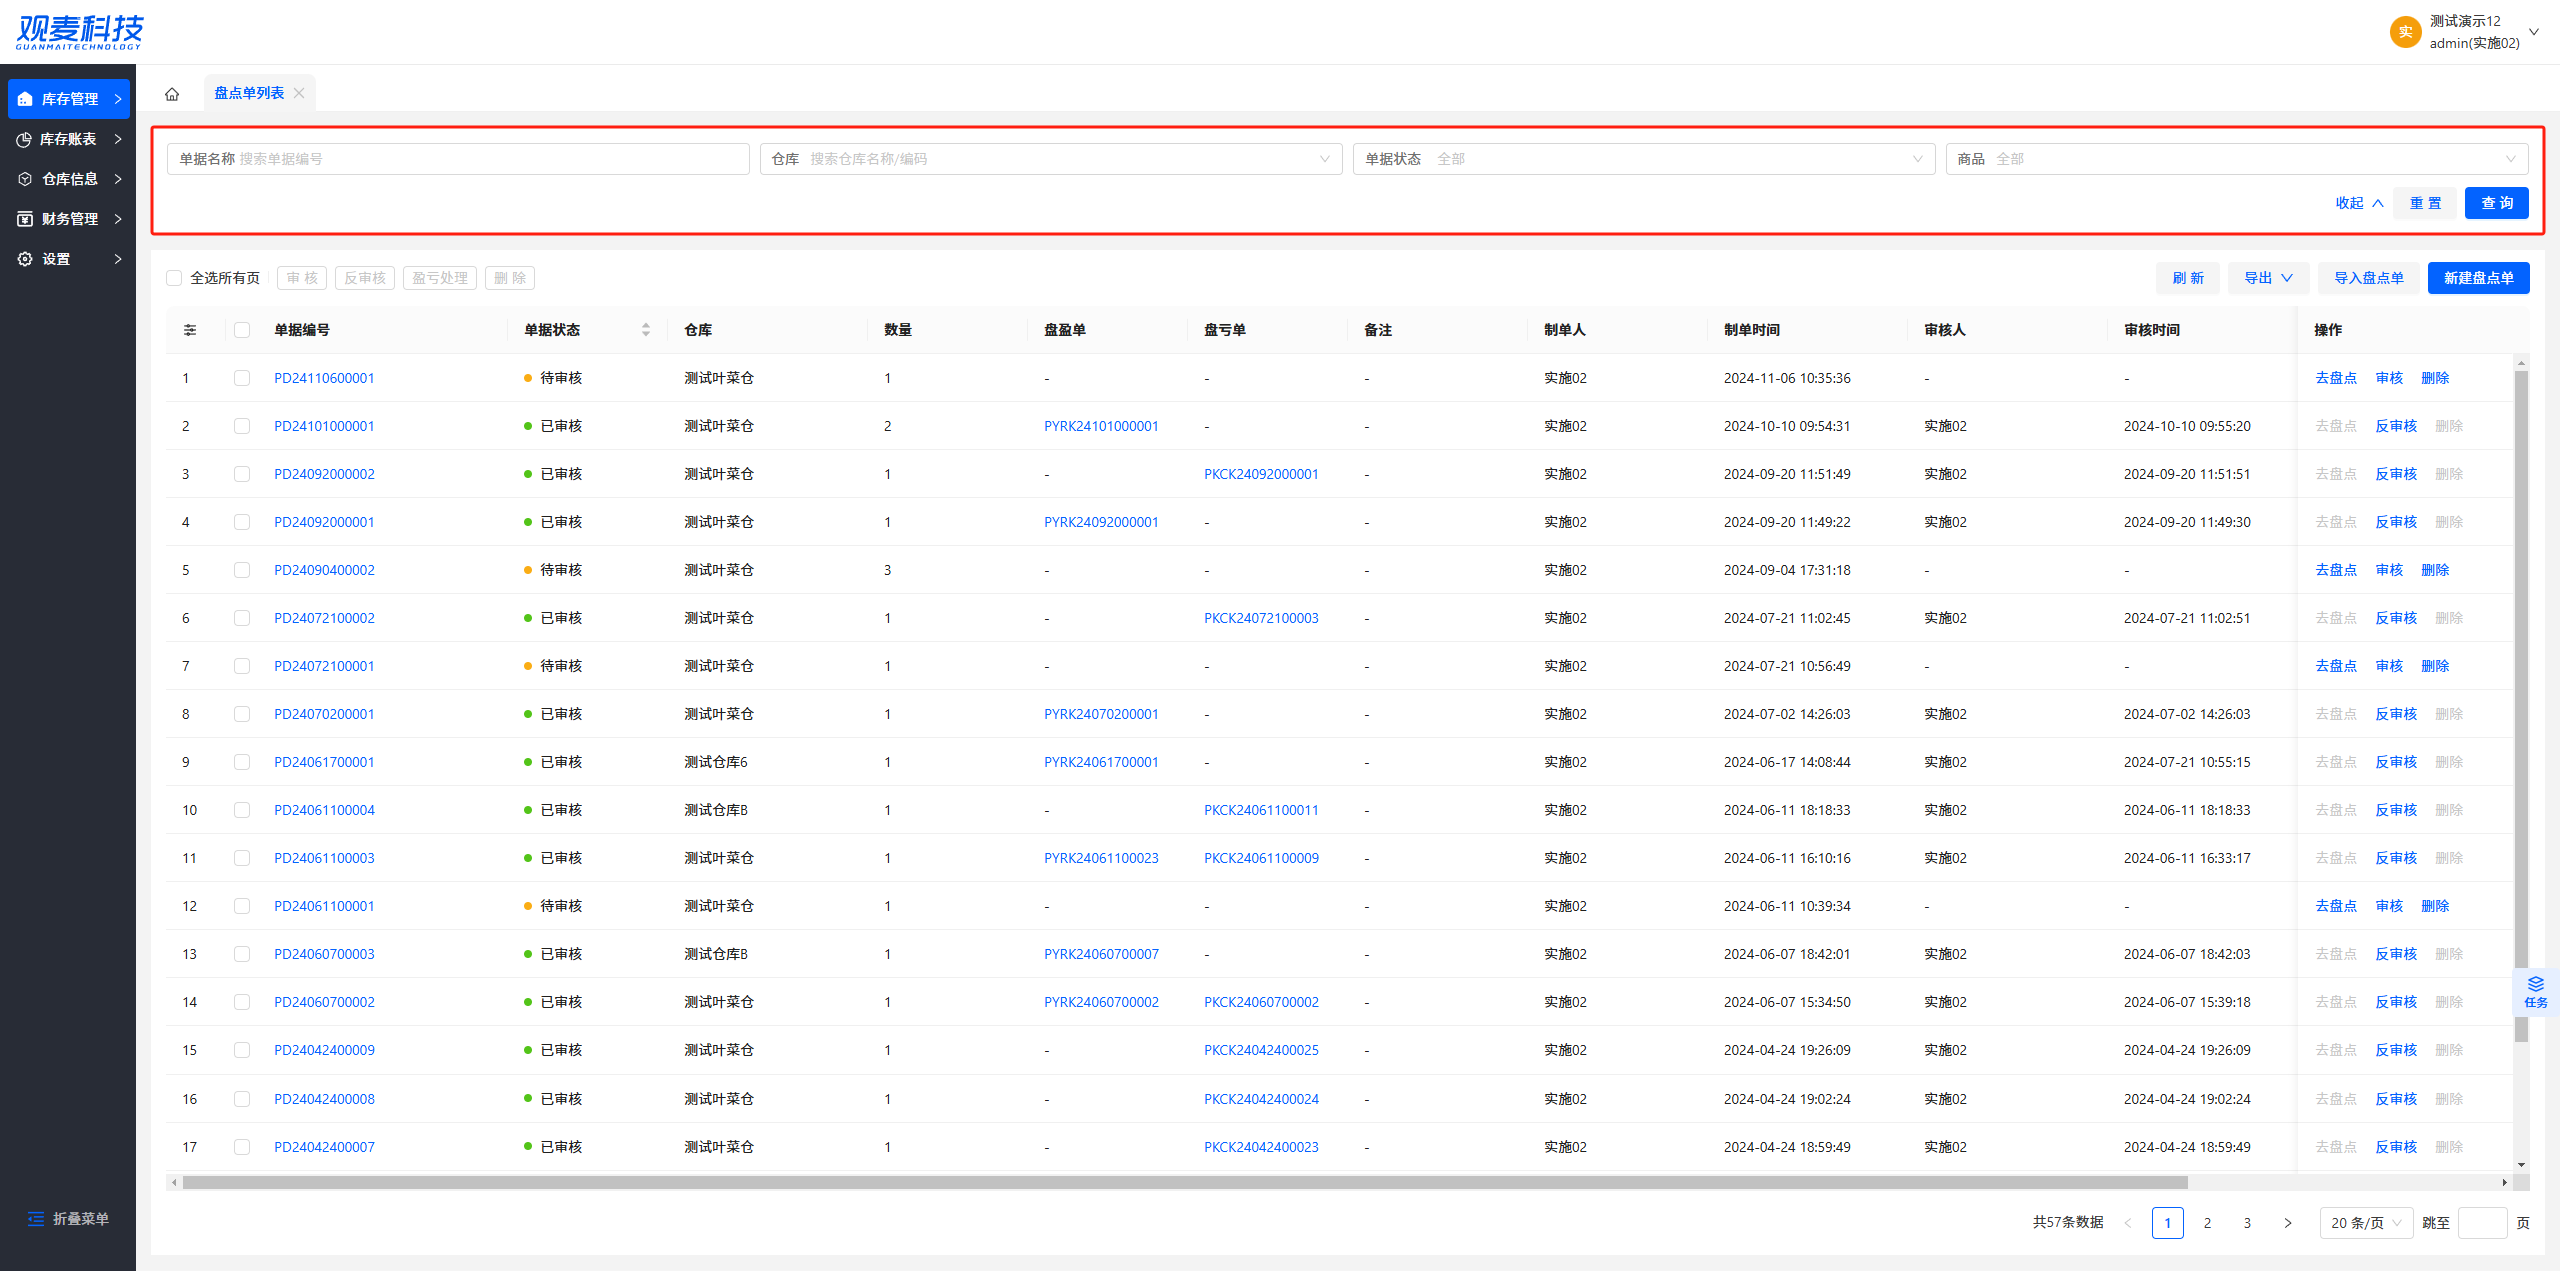Image resolution: width=2560 pixels, height=1271 pixels.
Task: Check the box for PD24110600001
Action: 242,378
